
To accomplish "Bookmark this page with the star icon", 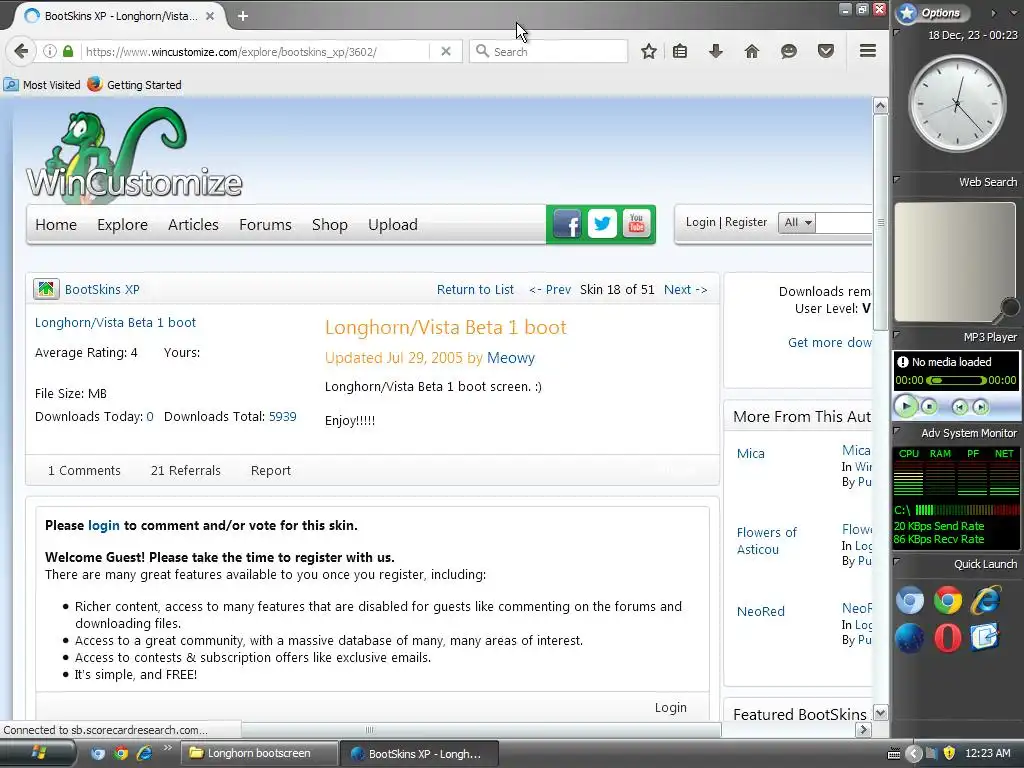I will [x=648, y=51].
